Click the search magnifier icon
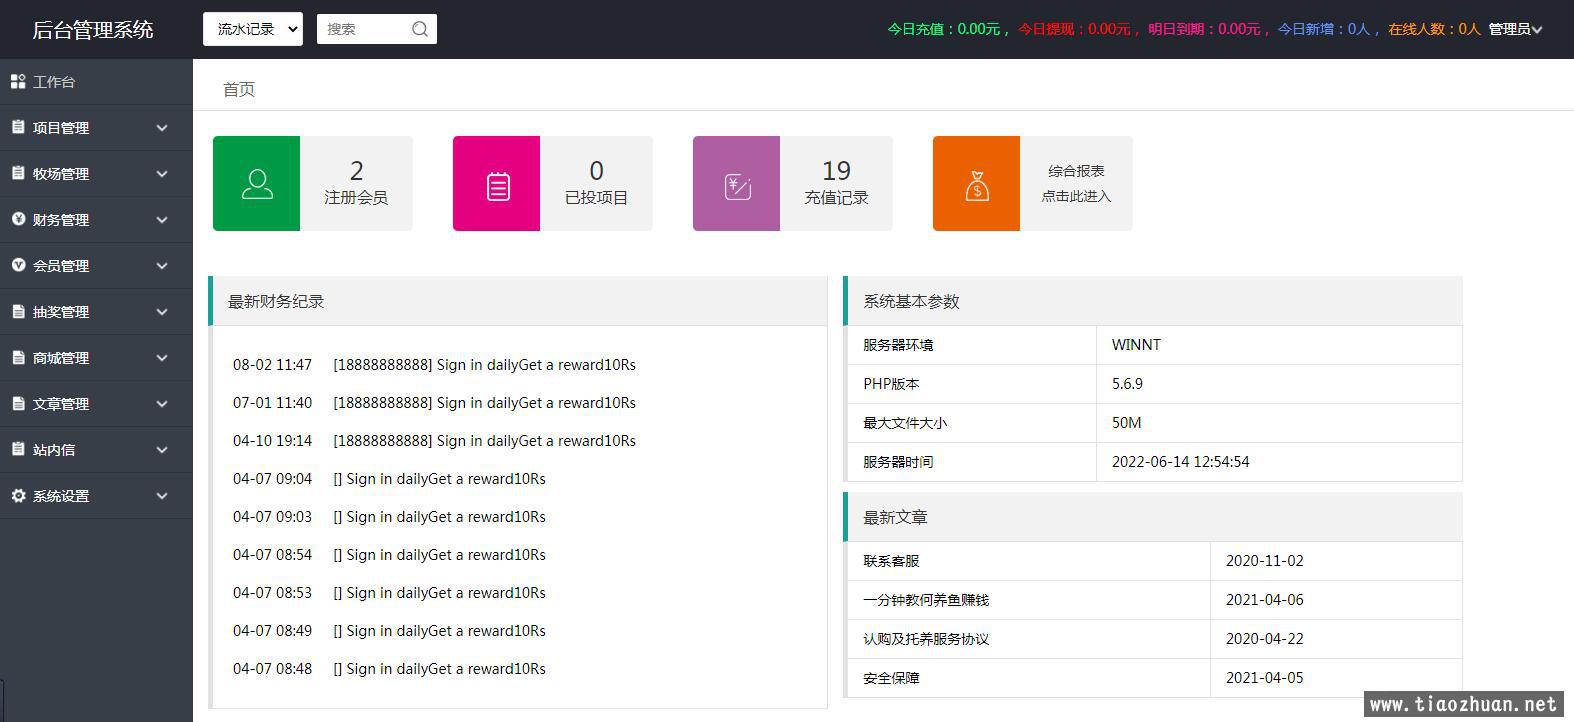Screen dimensions: 1574x722 (x=420, y=29)
